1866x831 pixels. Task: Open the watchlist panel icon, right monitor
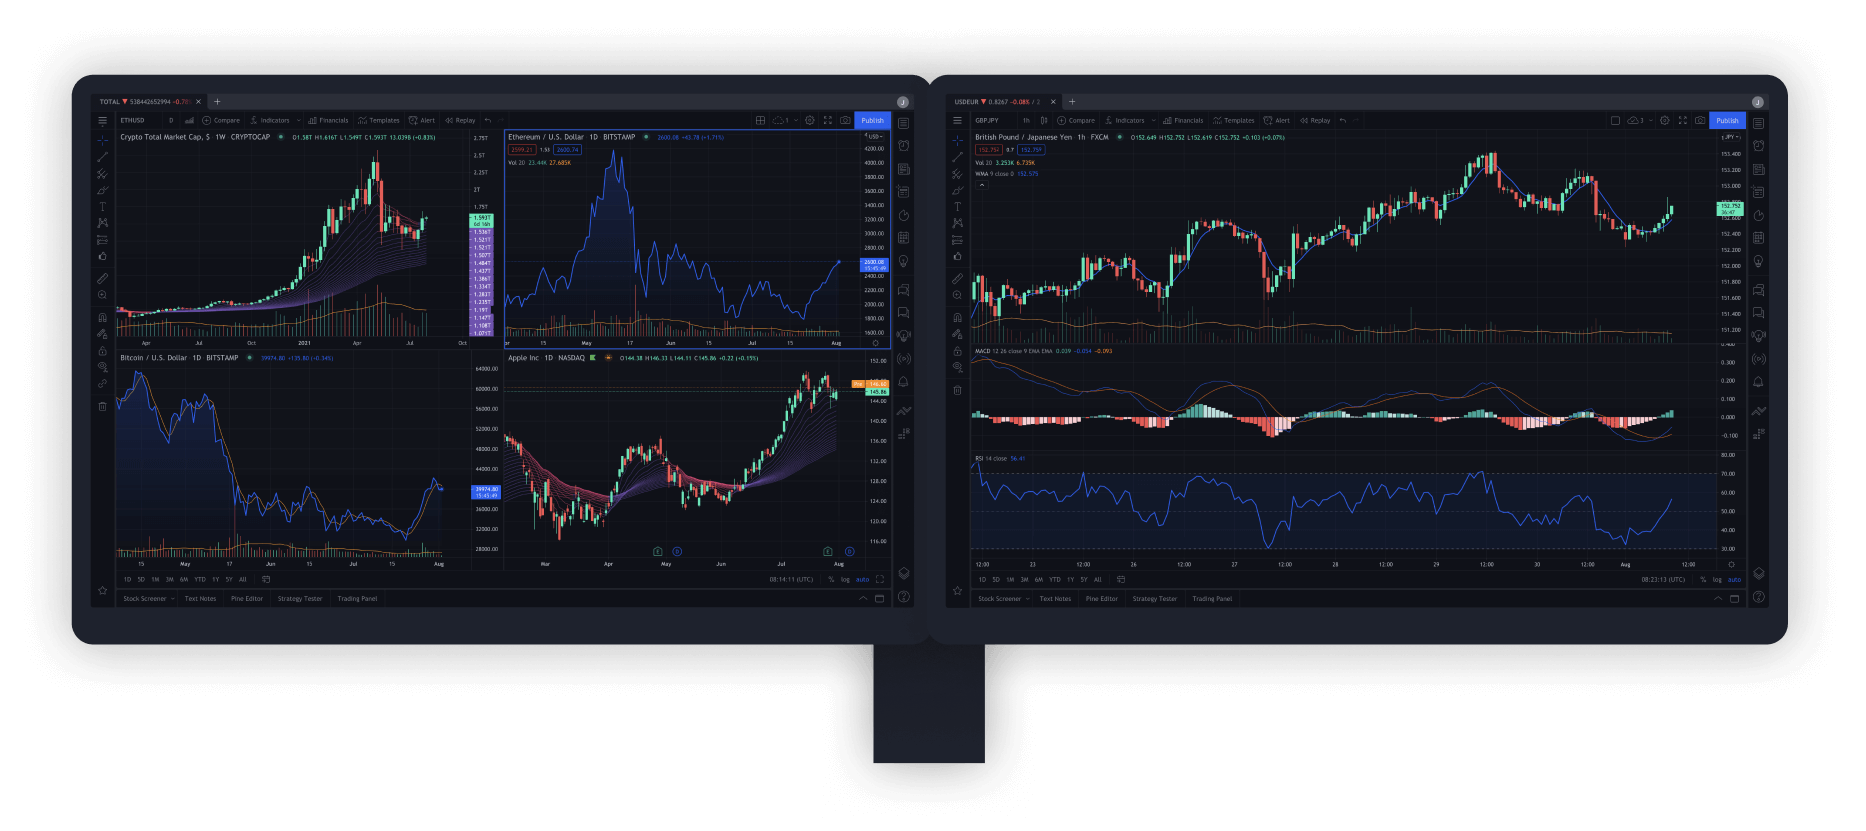1759,123
